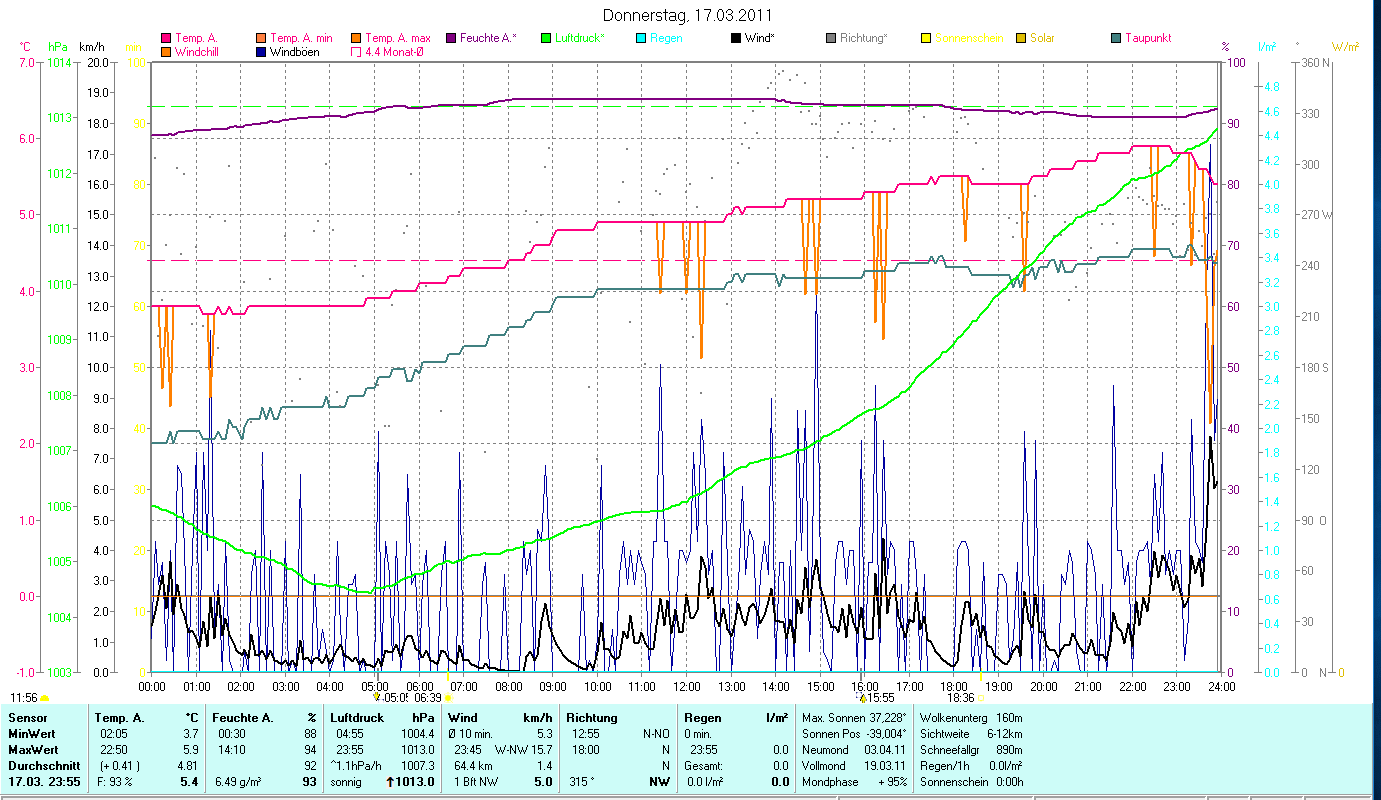Click the pink Temp. A. legend square
The width and height of the screenshot is (1381, 800).
click(x=167, y=38)
